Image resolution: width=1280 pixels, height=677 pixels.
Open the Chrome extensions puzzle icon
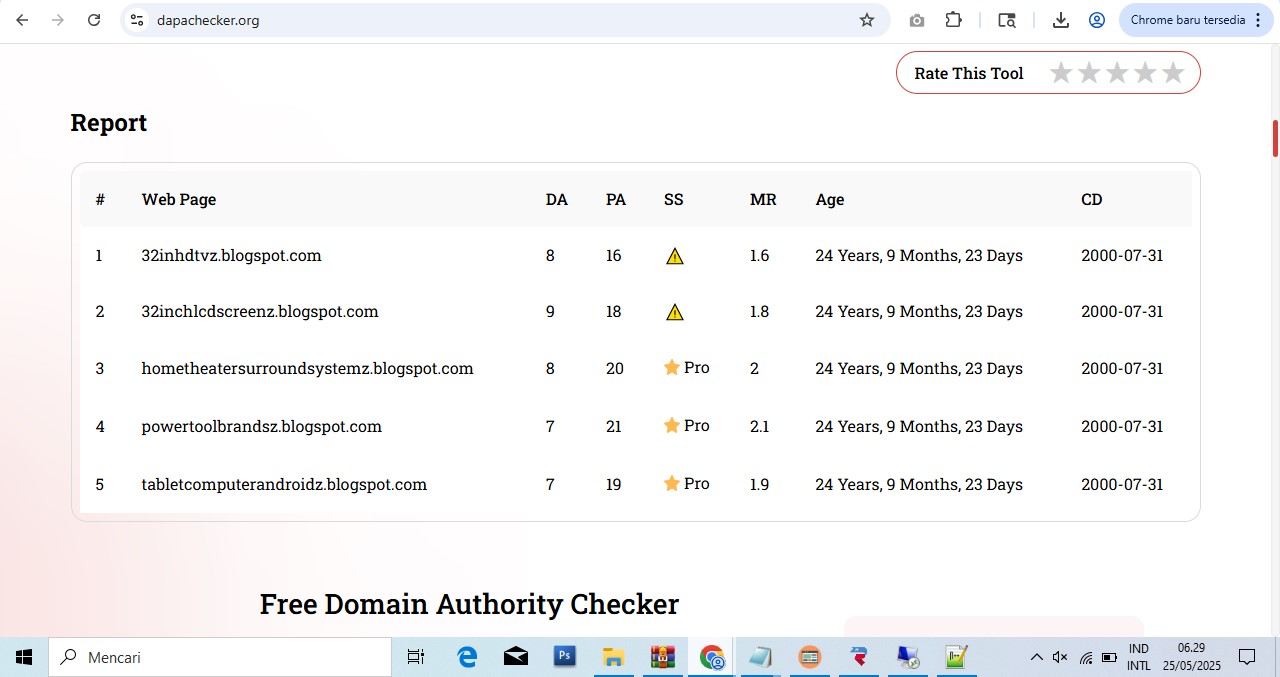[953, 20]
